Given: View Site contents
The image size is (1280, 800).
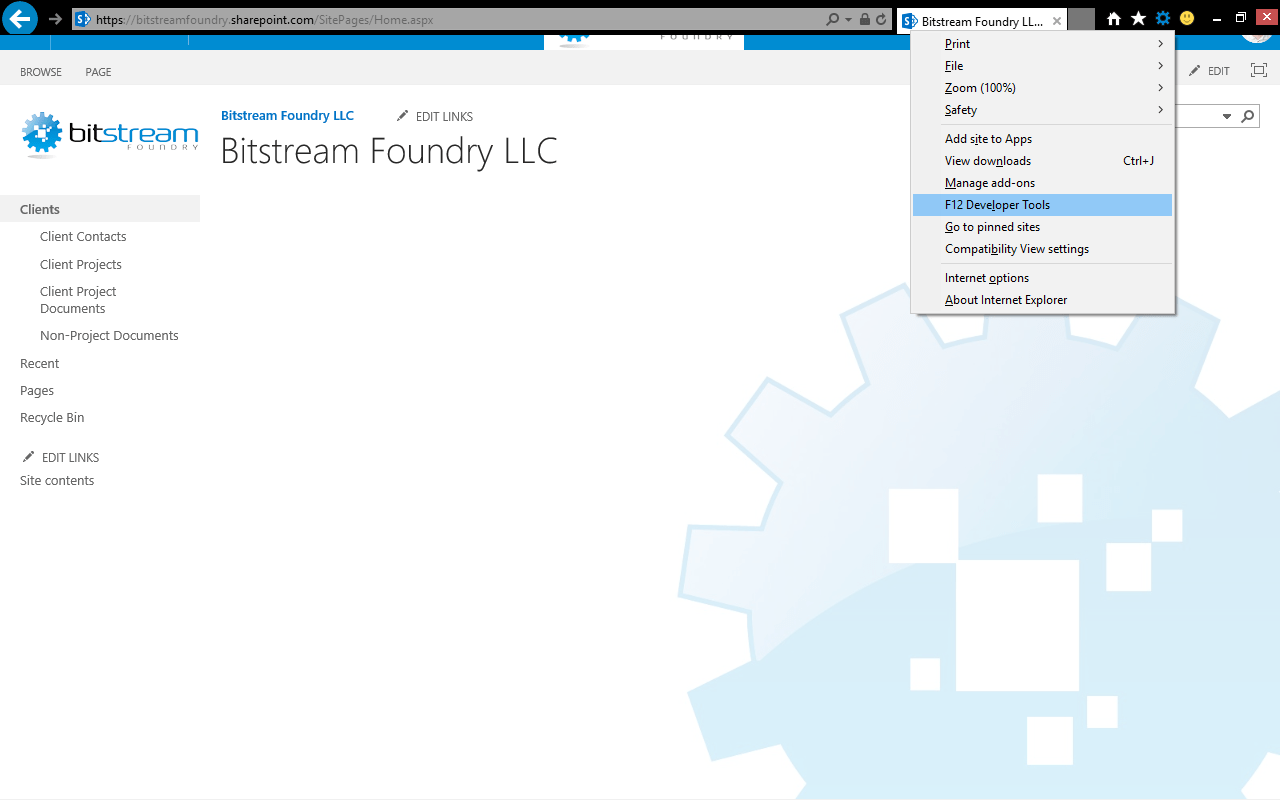Looking at the screenshot, I should 56,480.
